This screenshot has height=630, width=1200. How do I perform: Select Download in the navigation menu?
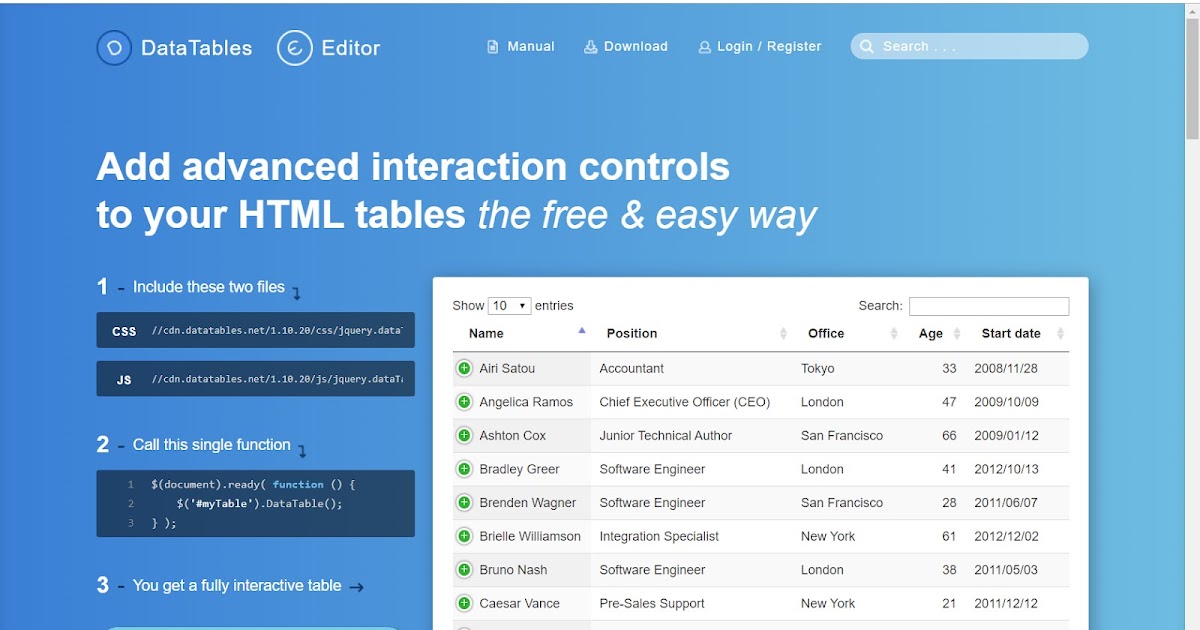point(636,46)
